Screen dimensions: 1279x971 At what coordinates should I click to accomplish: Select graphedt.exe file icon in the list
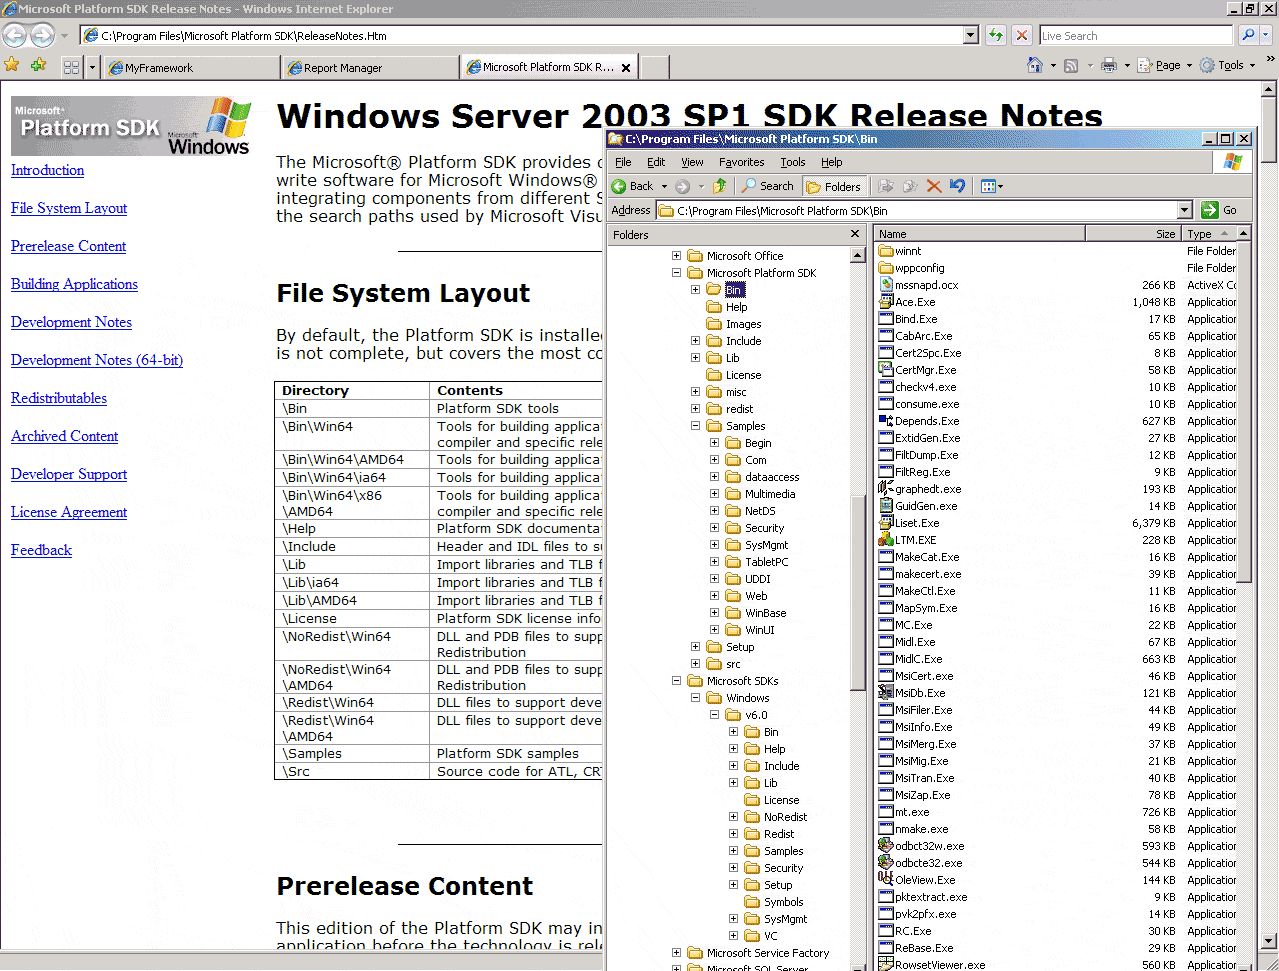[x=885, y=489]
